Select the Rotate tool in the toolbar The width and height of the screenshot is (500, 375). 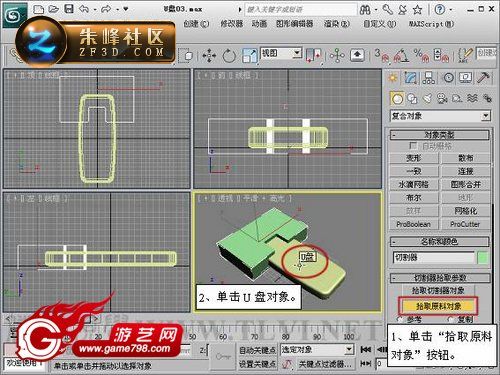point(229,56)
